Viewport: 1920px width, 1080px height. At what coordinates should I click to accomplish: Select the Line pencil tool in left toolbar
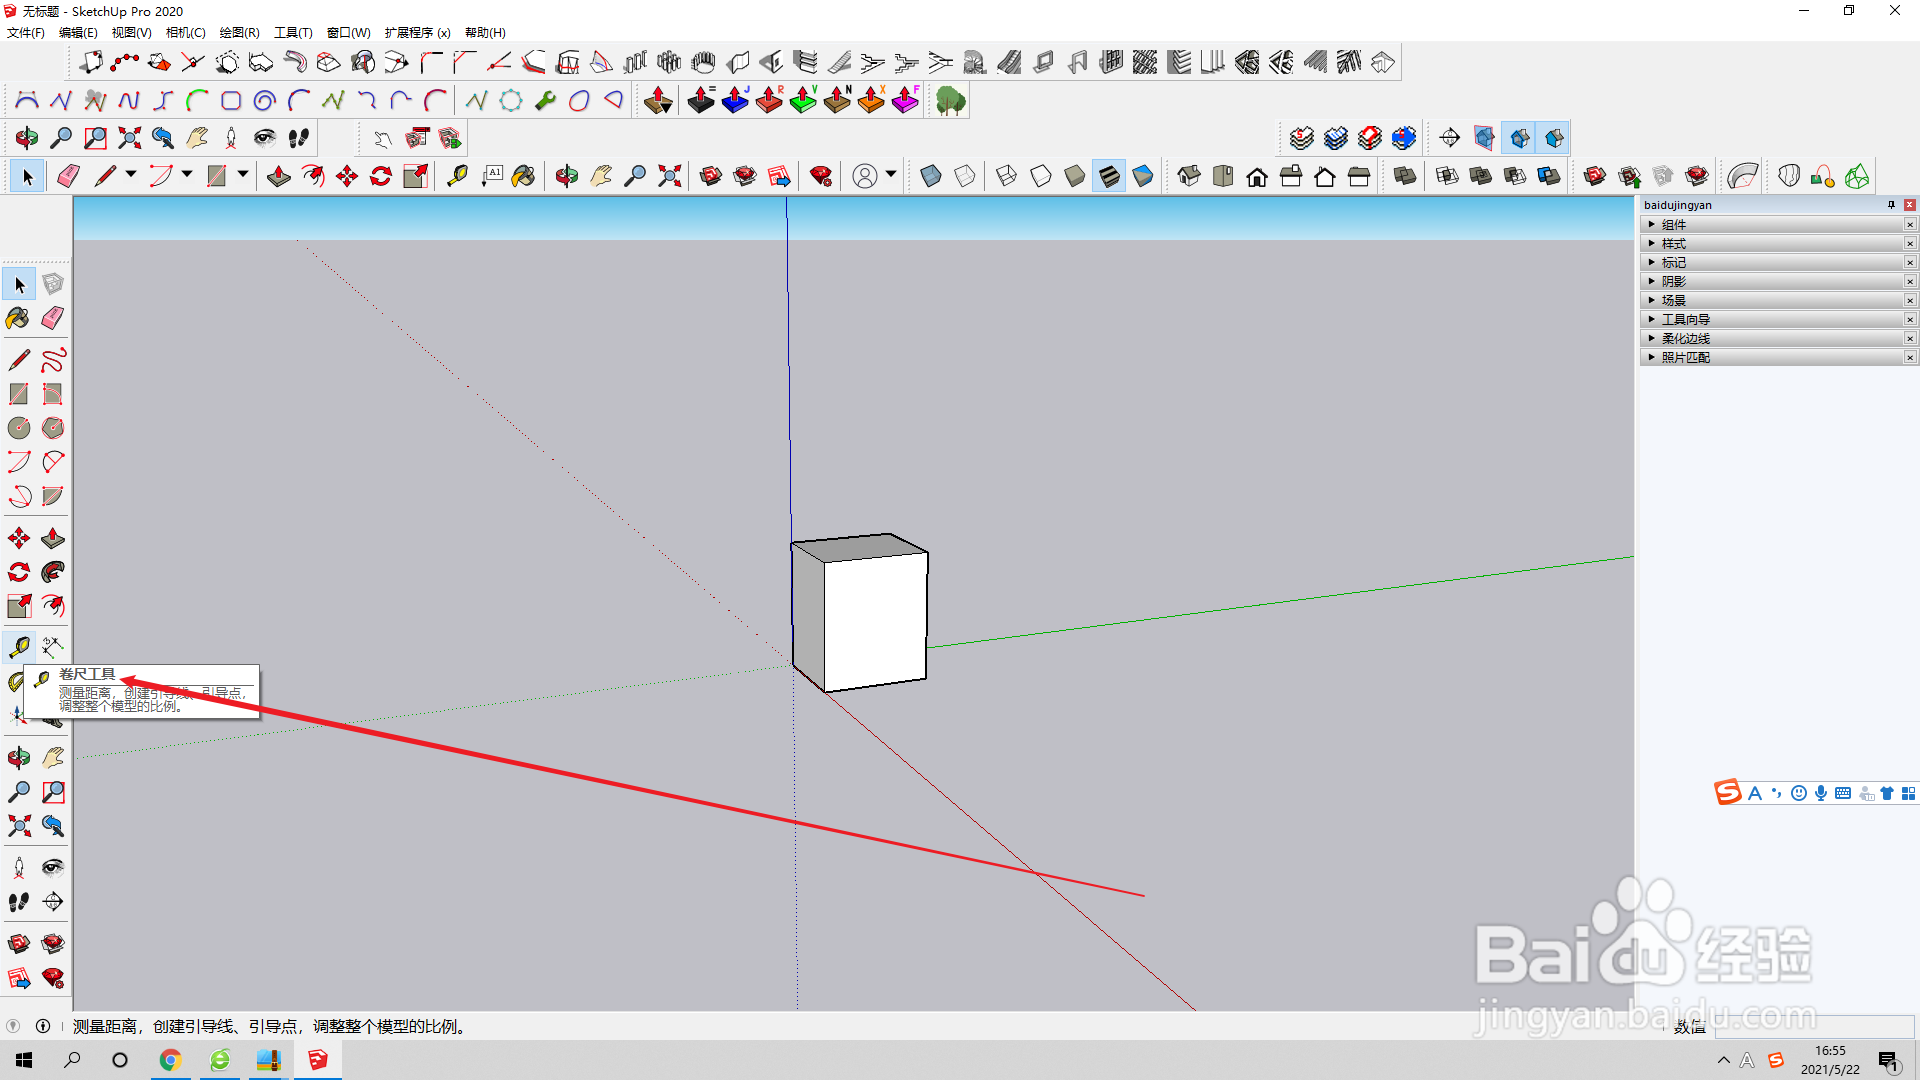tap(19, 359)
